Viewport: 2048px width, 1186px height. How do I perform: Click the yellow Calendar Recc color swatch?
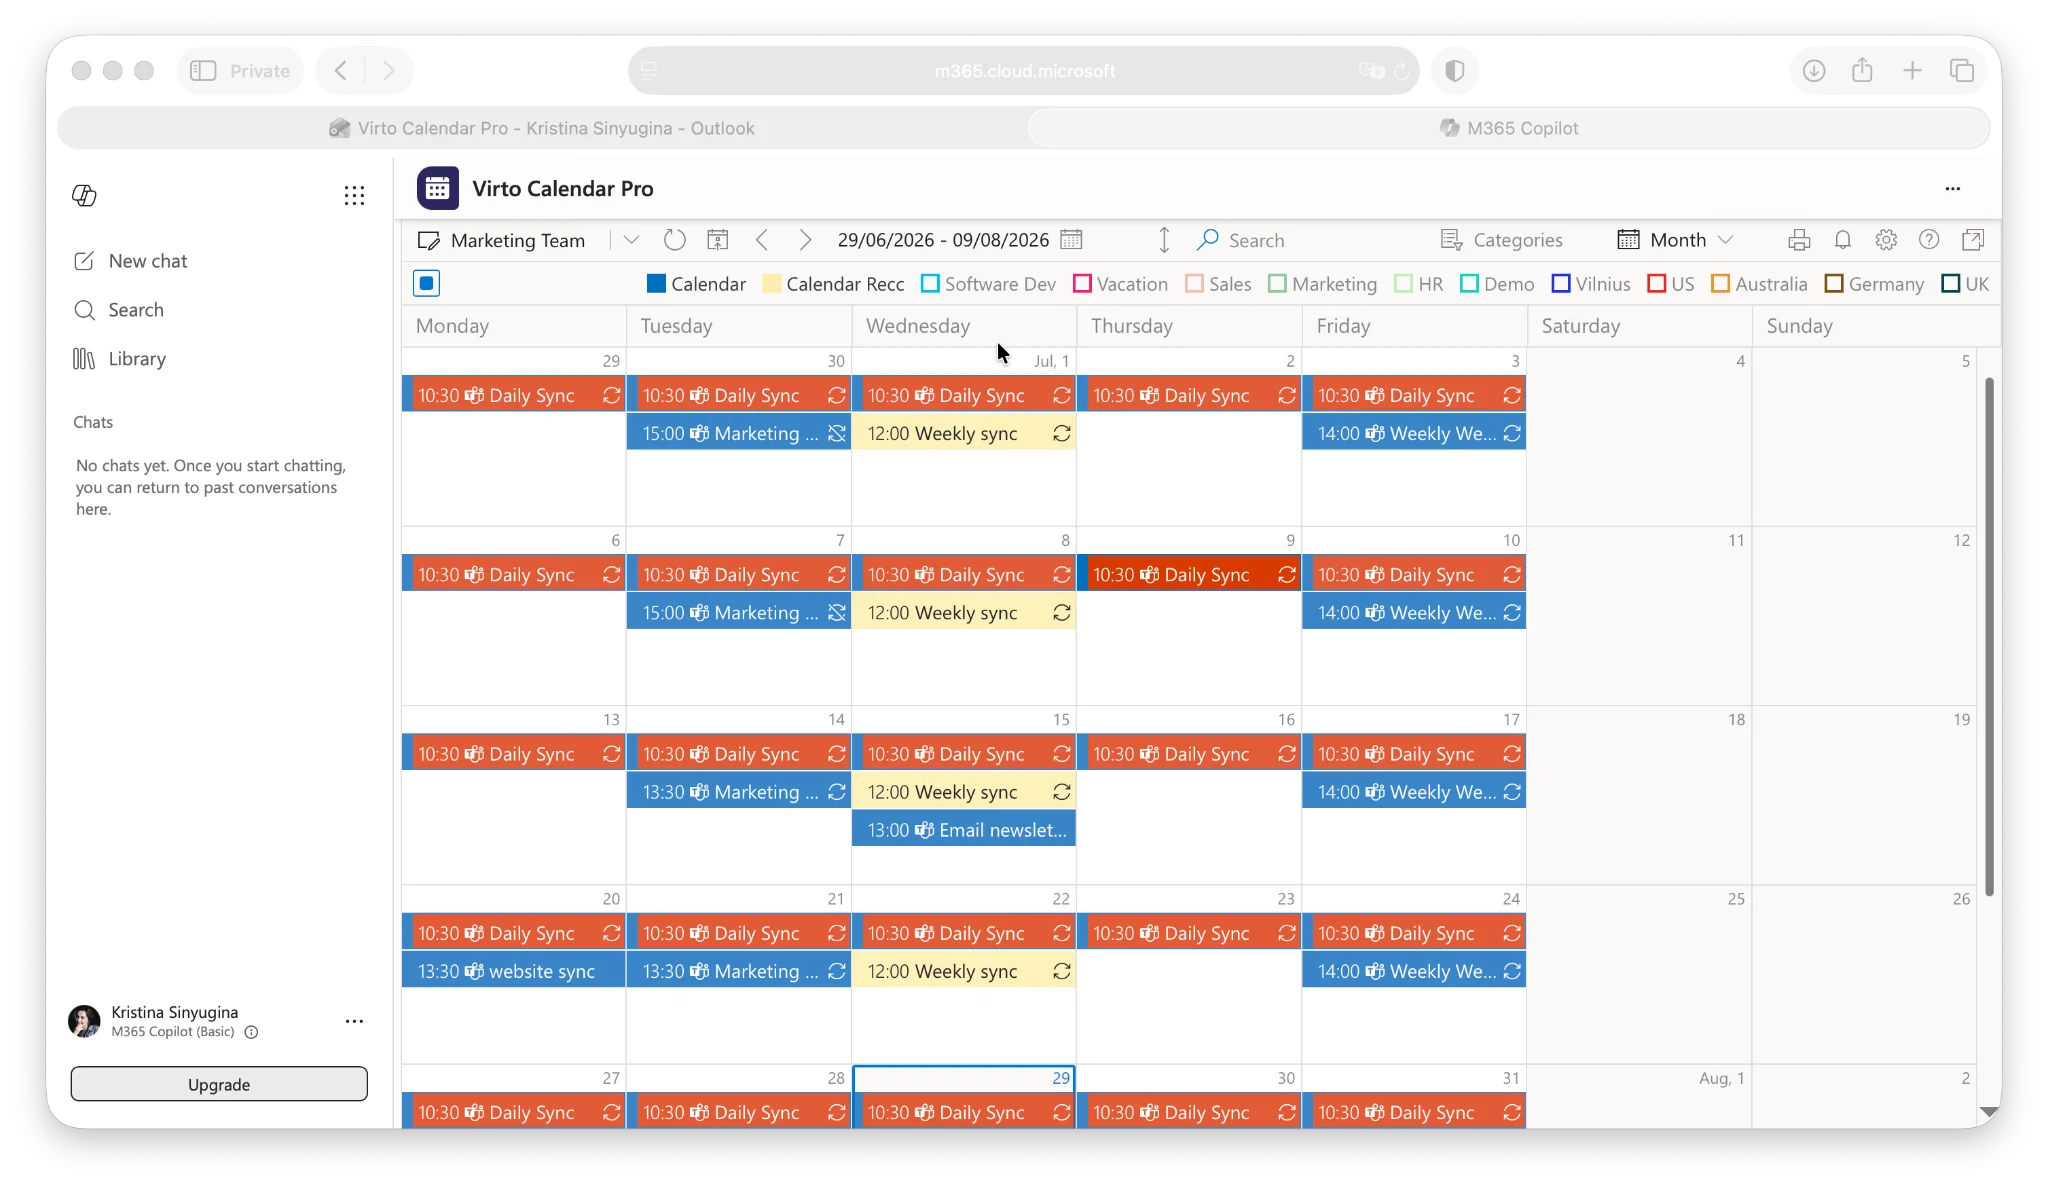[x=772, y=284]
